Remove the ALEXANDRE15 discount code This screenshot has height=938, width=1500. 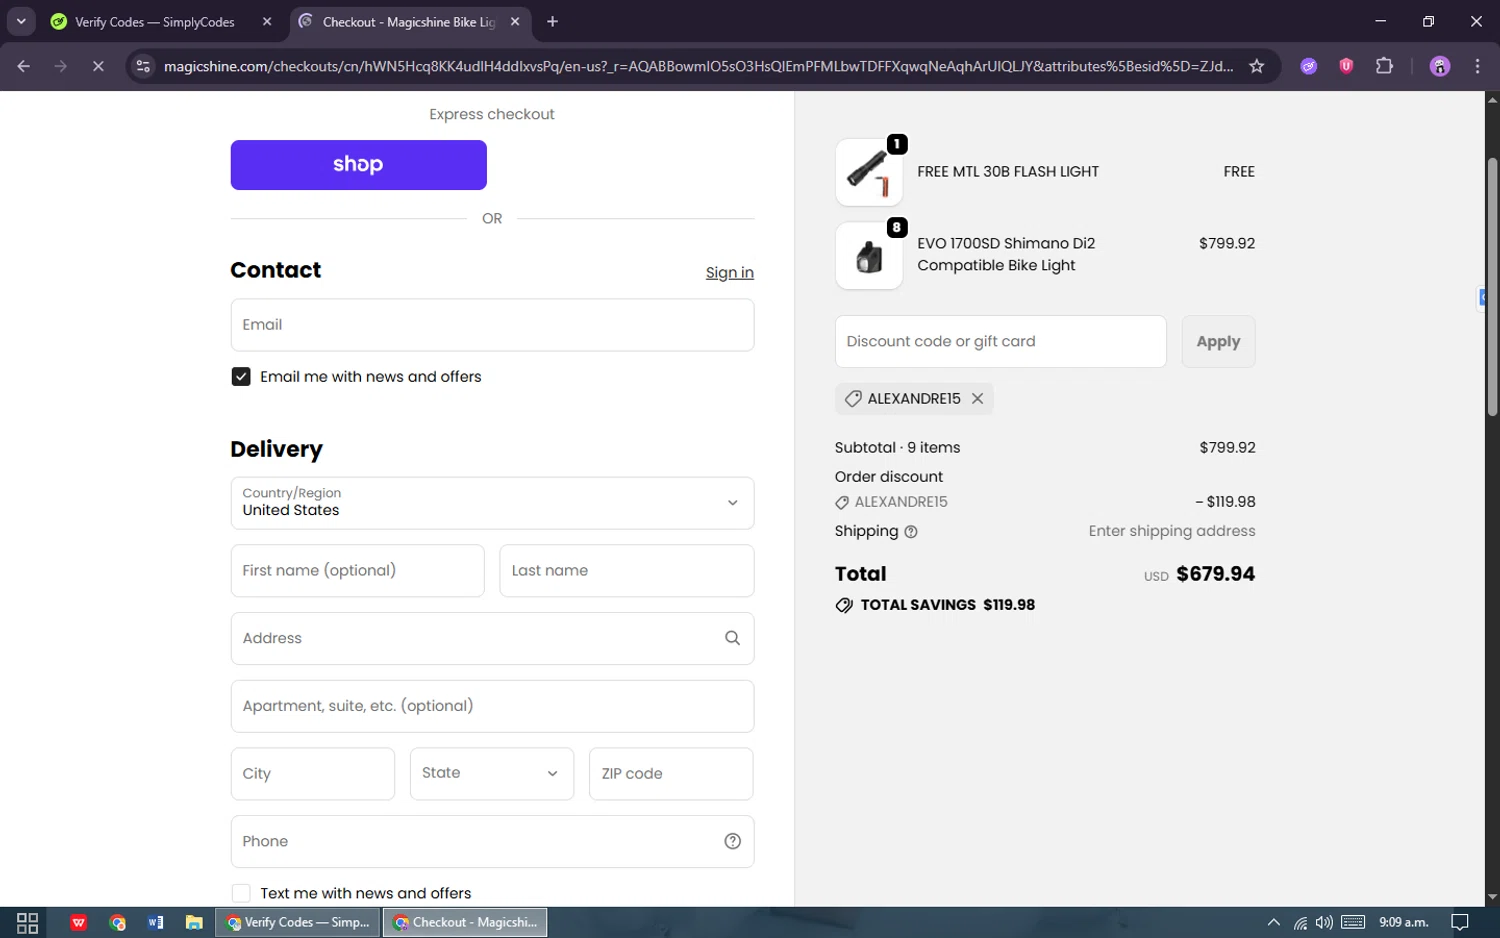(977, 399)
